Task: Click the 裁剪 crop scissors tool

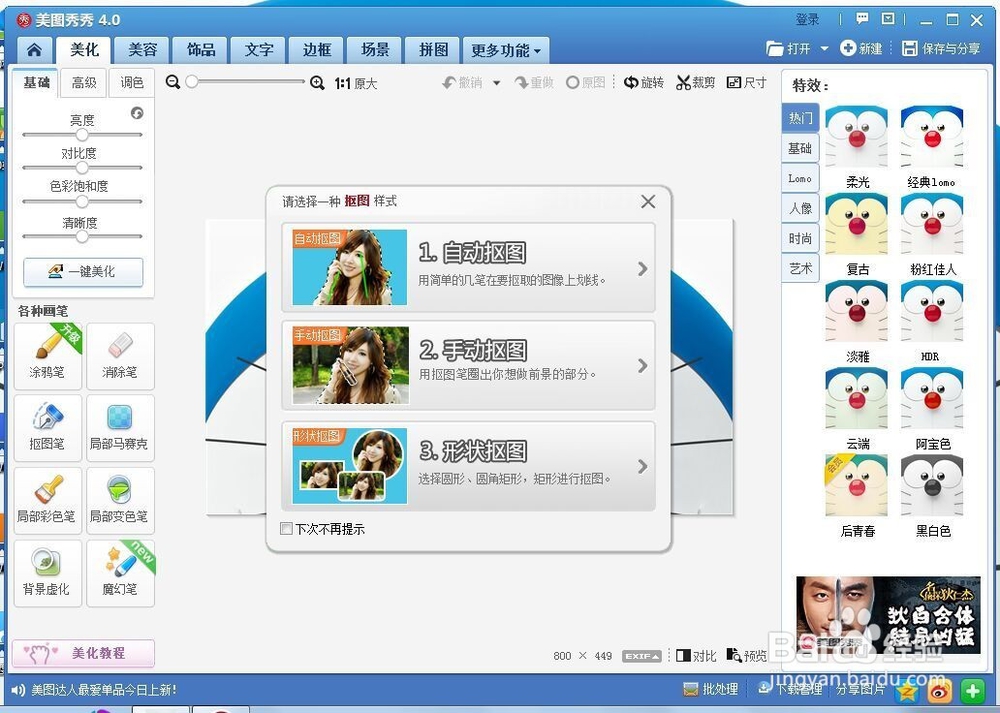Action: click(x=695, y=82)
